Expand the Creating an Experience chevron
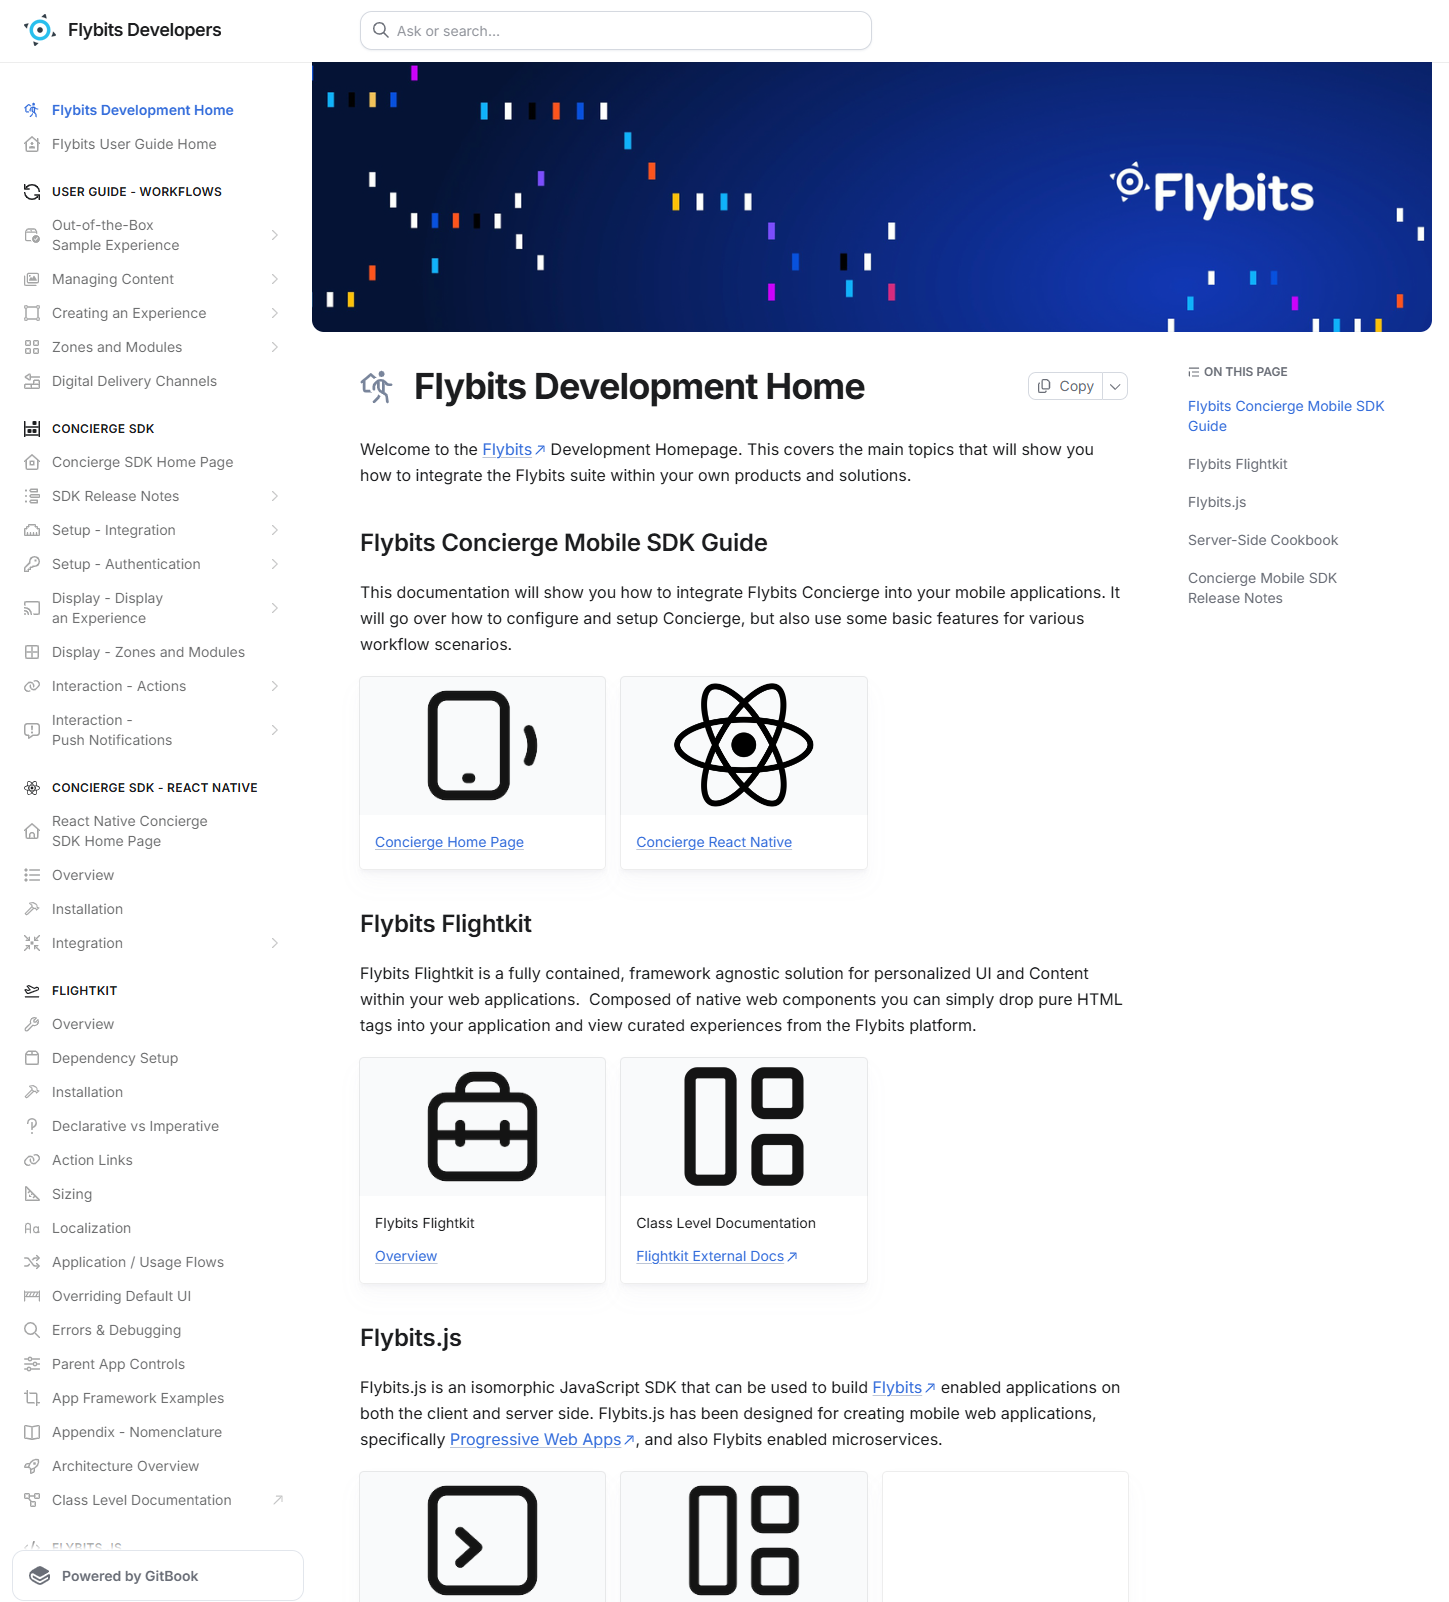 tap(274, 313)
